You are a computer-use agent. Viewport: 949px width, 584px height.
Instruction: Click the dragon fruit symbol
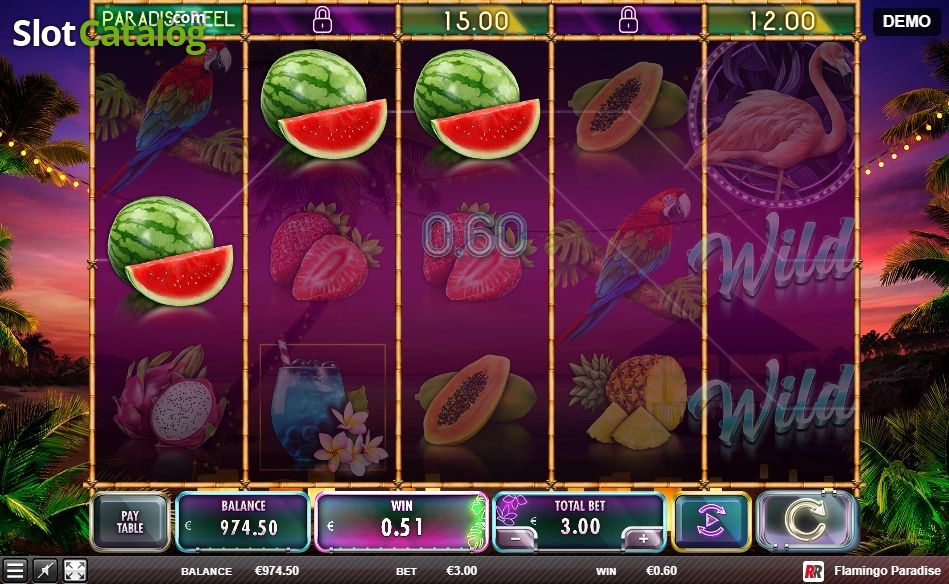tap(168, 396)
